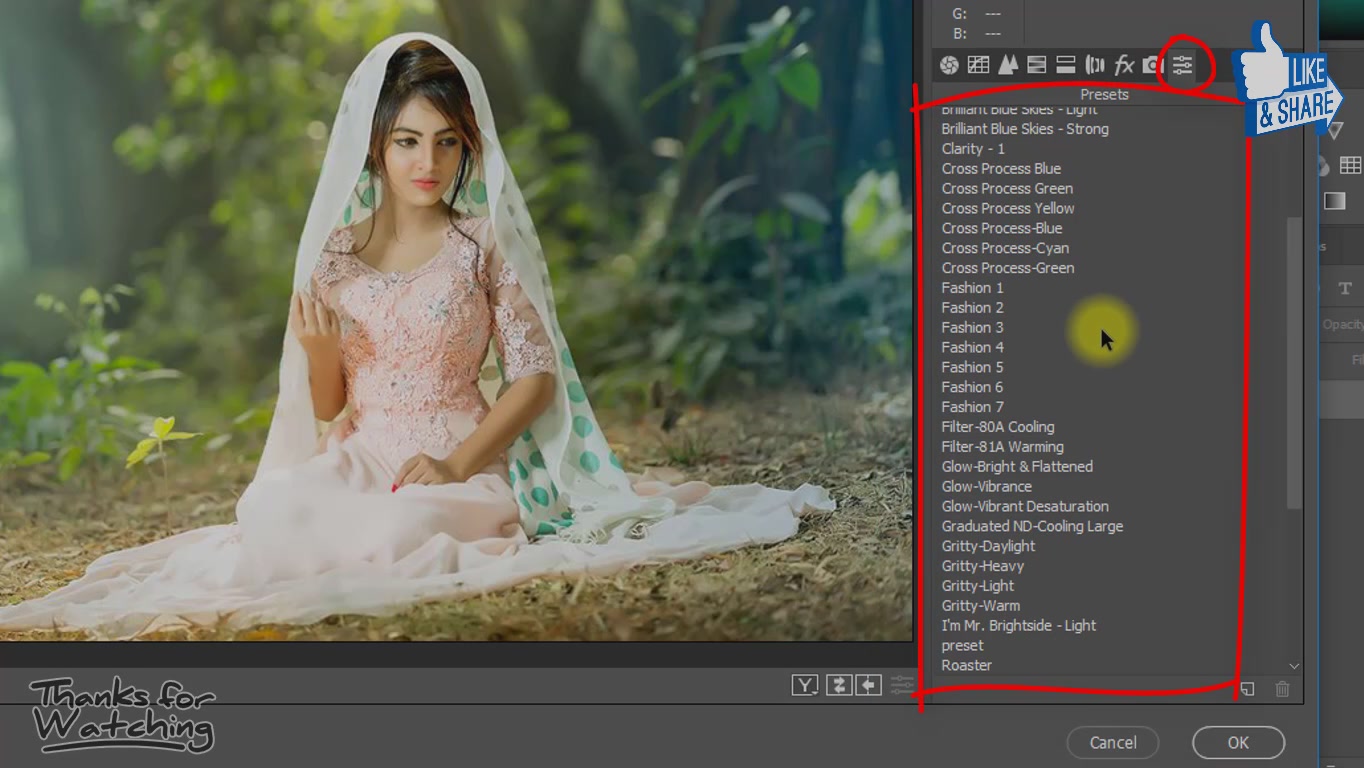This screenshot has height=768, width=1364.
Task: Open the Tone Curve panel icon
Action: [978, 65]
